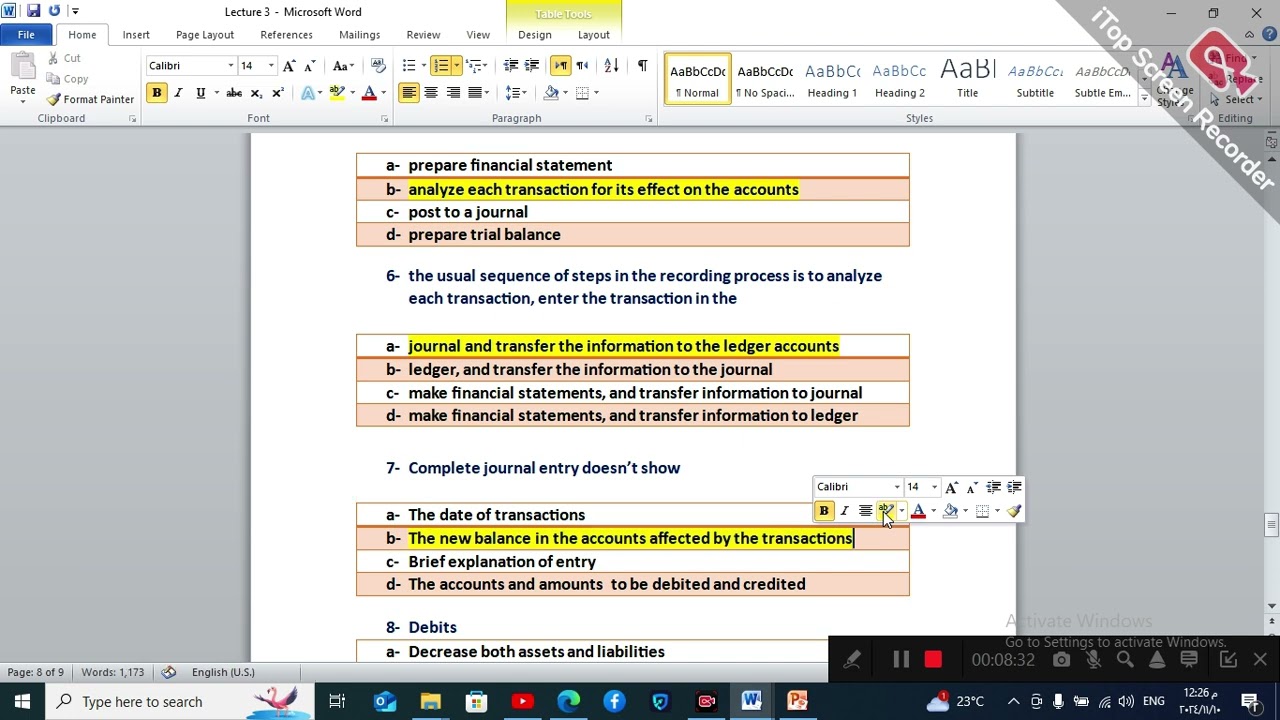
Task: Click the proofing errors icon in status bar
Action: (169, 672)
